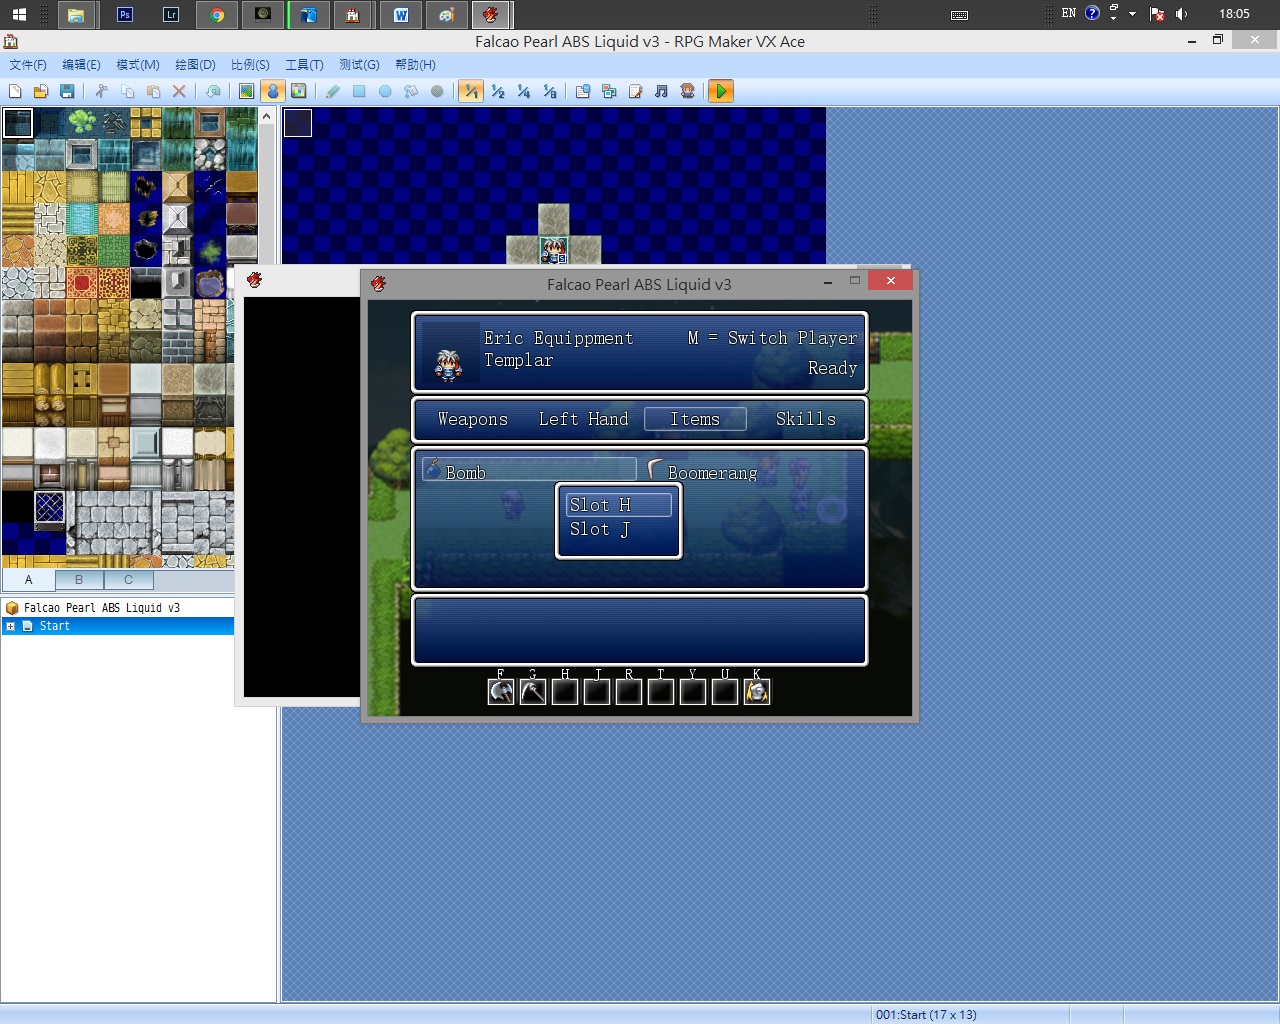This screenshot has height=1024, width=1280.
Task: Open the Script Editor toolbar icon
Action: [635, 91]
